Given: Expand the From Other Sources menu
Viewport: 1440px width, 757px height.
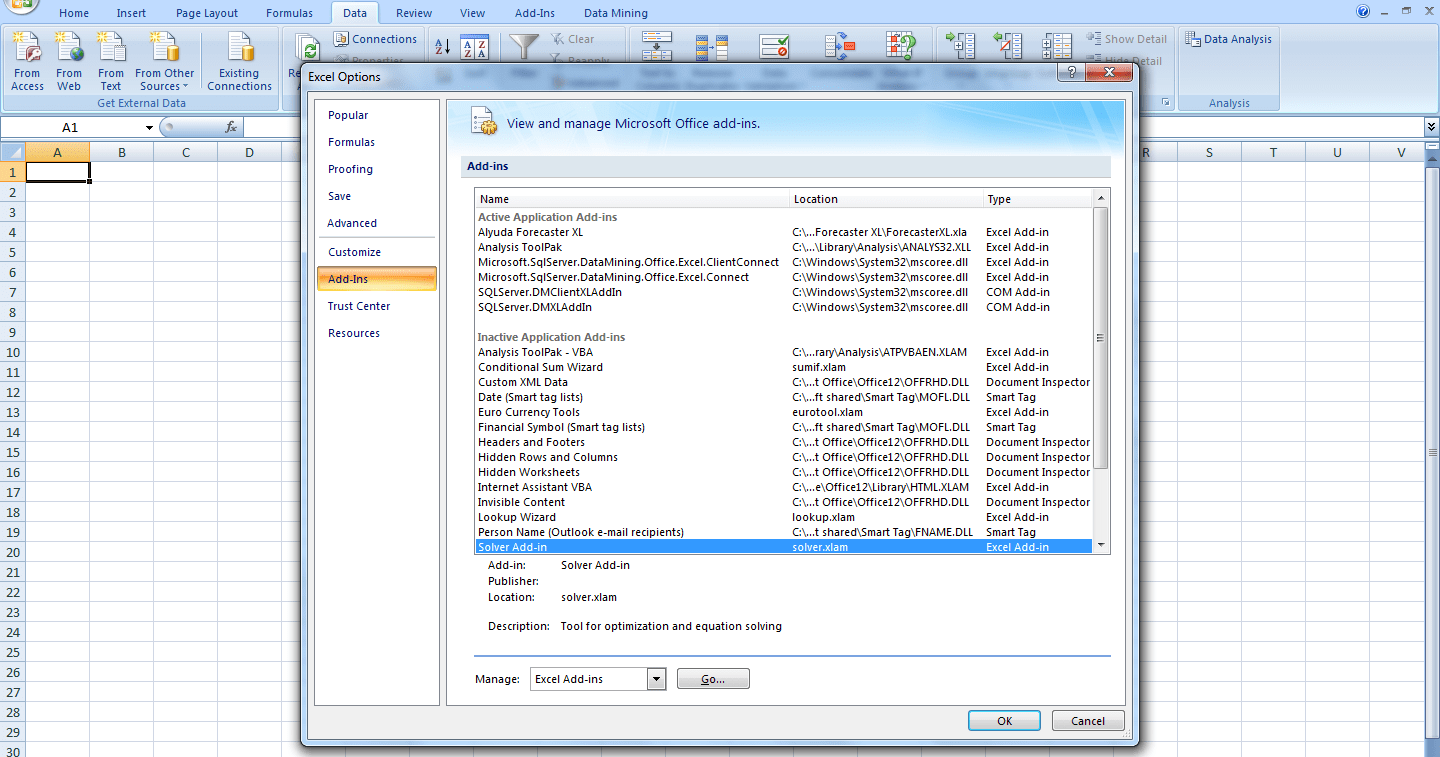Looking at the screenshot, I should click(x=164, y=60).
